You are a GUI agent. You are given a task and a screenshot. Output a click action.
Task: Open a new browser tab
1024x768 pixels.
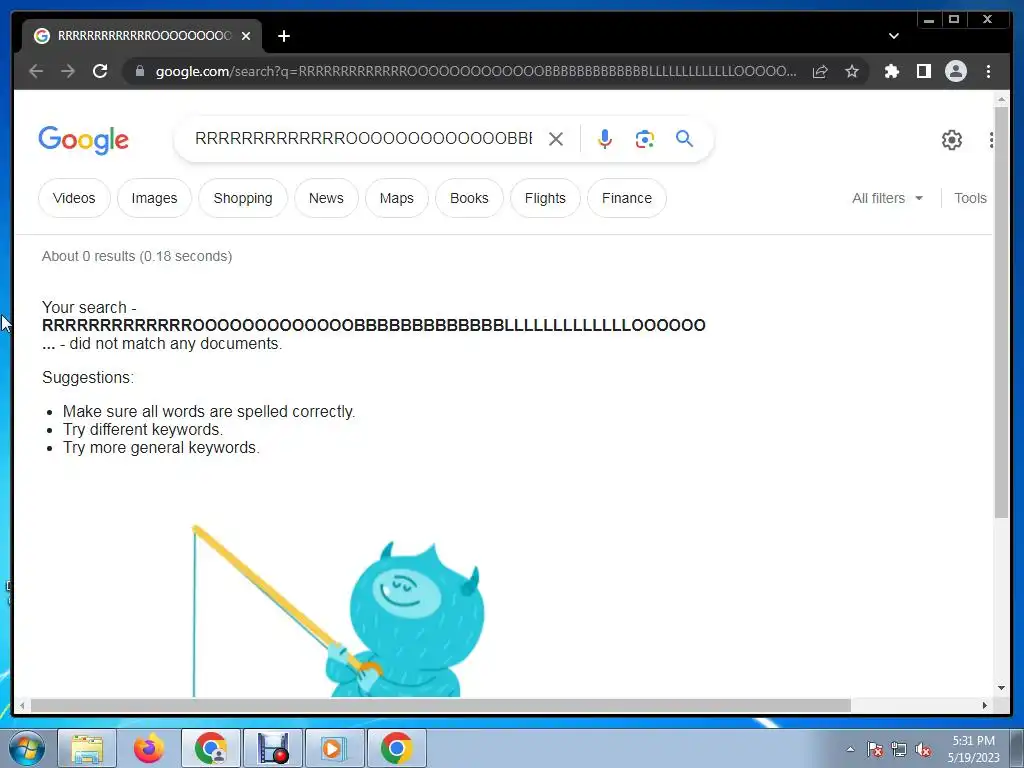point(283,36)
